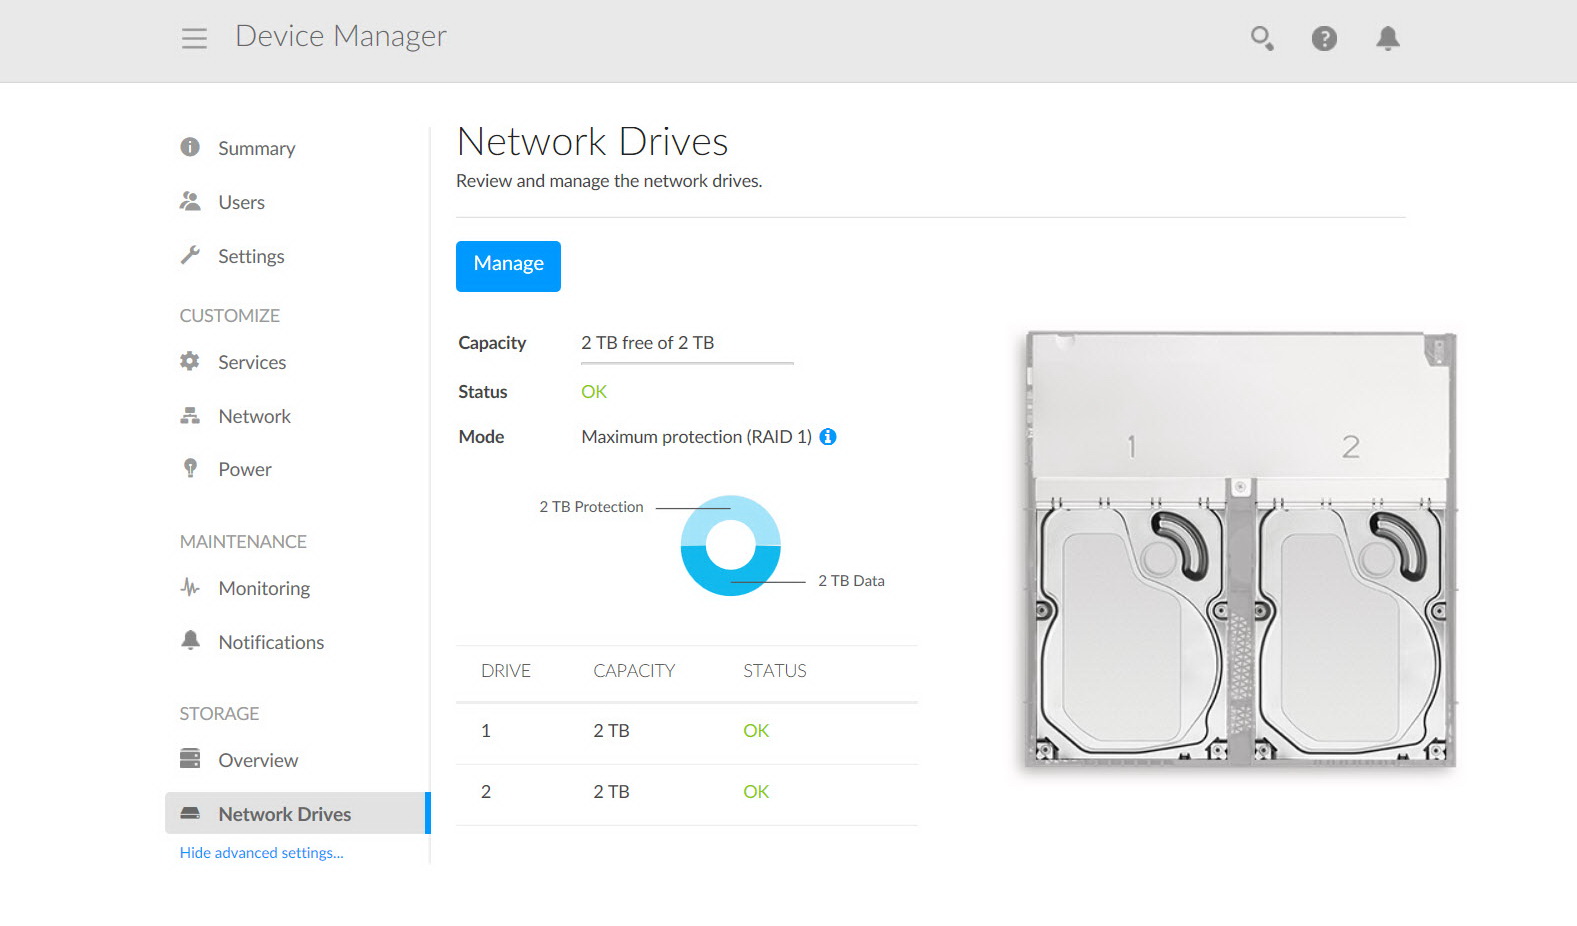Select drive 1 row number
1577x926 pixels.
[x=486, y=731]
